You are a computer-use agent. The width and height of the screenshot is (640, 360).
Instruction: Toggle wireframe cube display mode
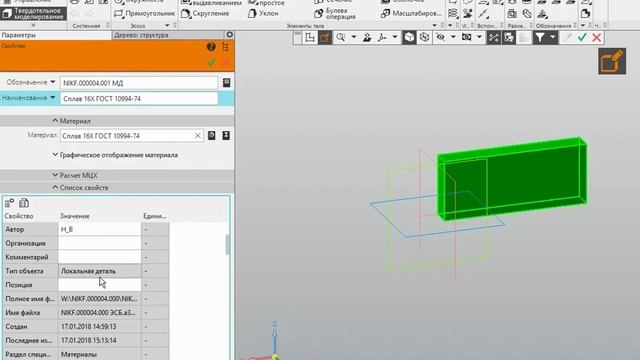point(424,38)
